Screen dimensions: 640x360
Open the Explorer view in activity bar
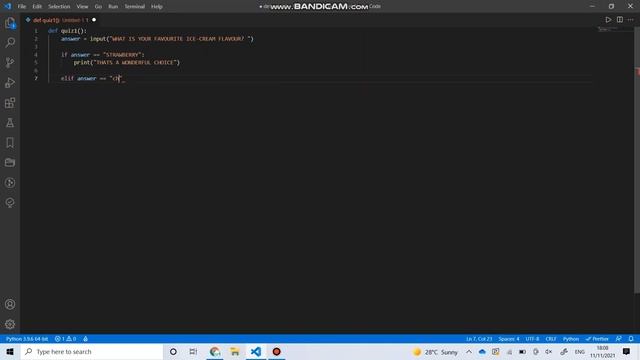click(x=10, y=23)
